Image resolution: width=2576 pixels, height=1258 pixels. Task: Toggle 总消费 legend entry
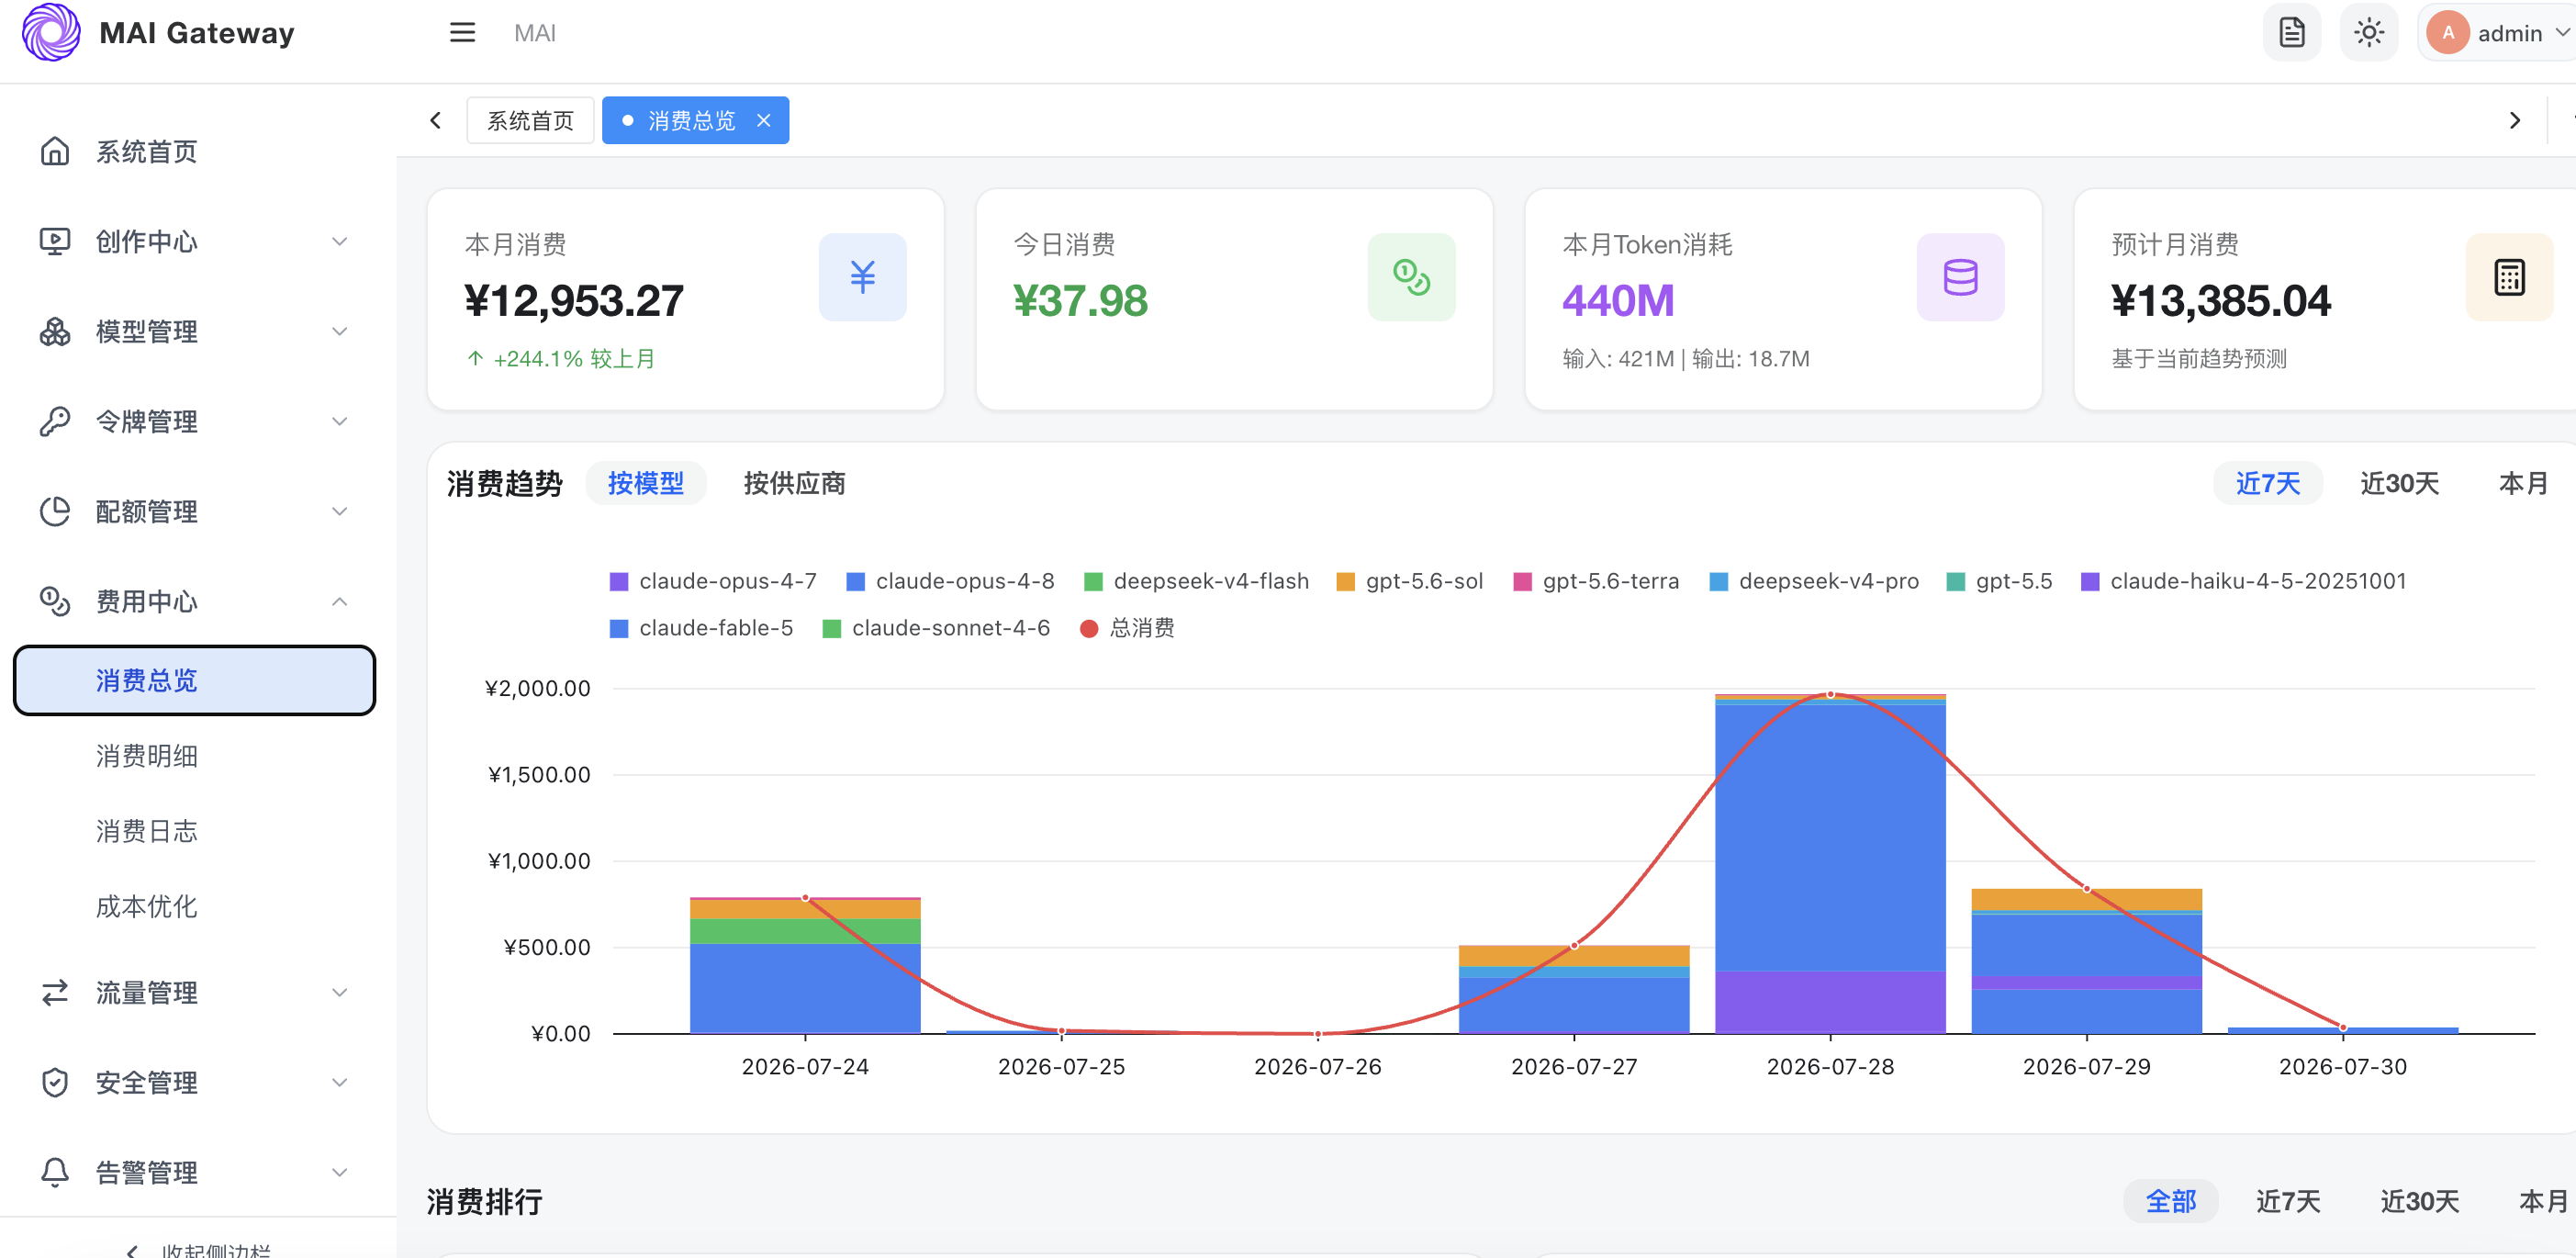point(1127,628)
